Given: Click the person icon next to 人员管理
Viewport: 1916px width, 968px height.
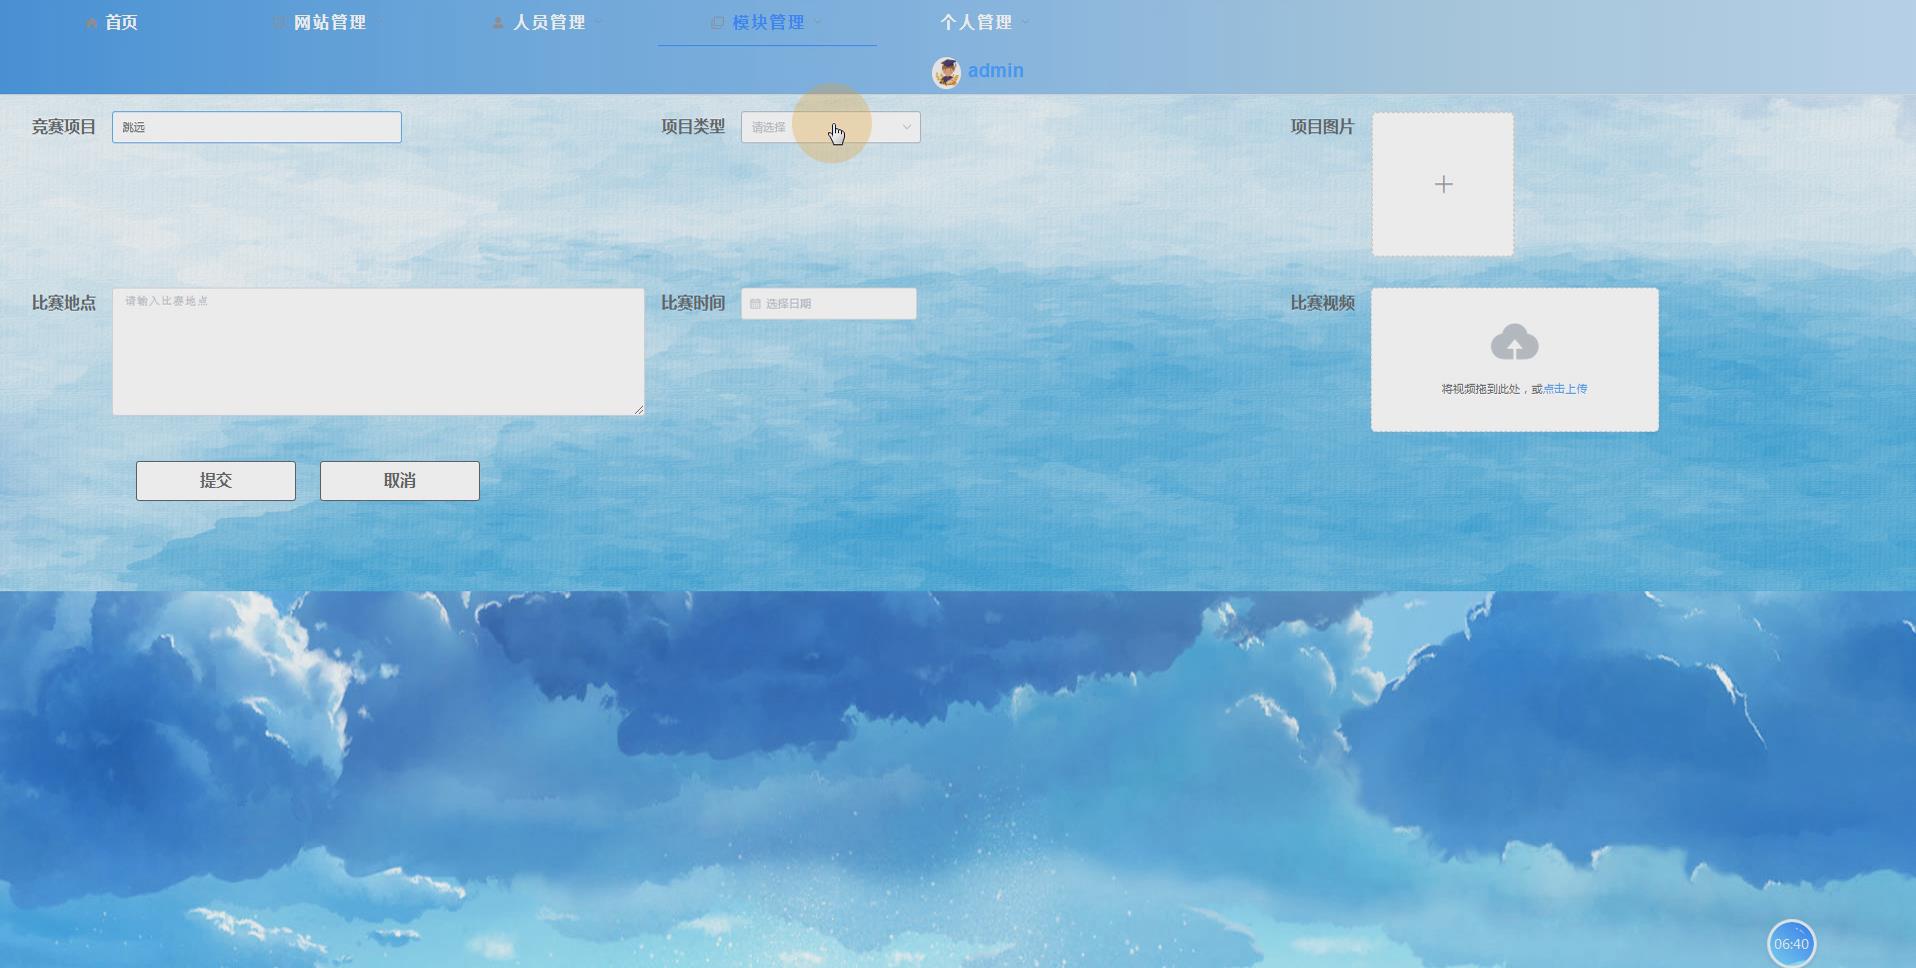Looking at the screenshot, I should coord(497,21).
